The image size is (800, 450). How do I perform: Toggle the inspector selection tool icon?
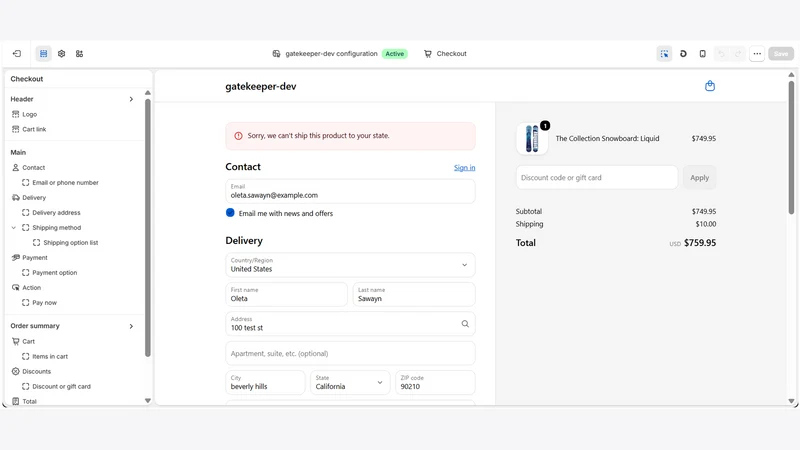664,54
